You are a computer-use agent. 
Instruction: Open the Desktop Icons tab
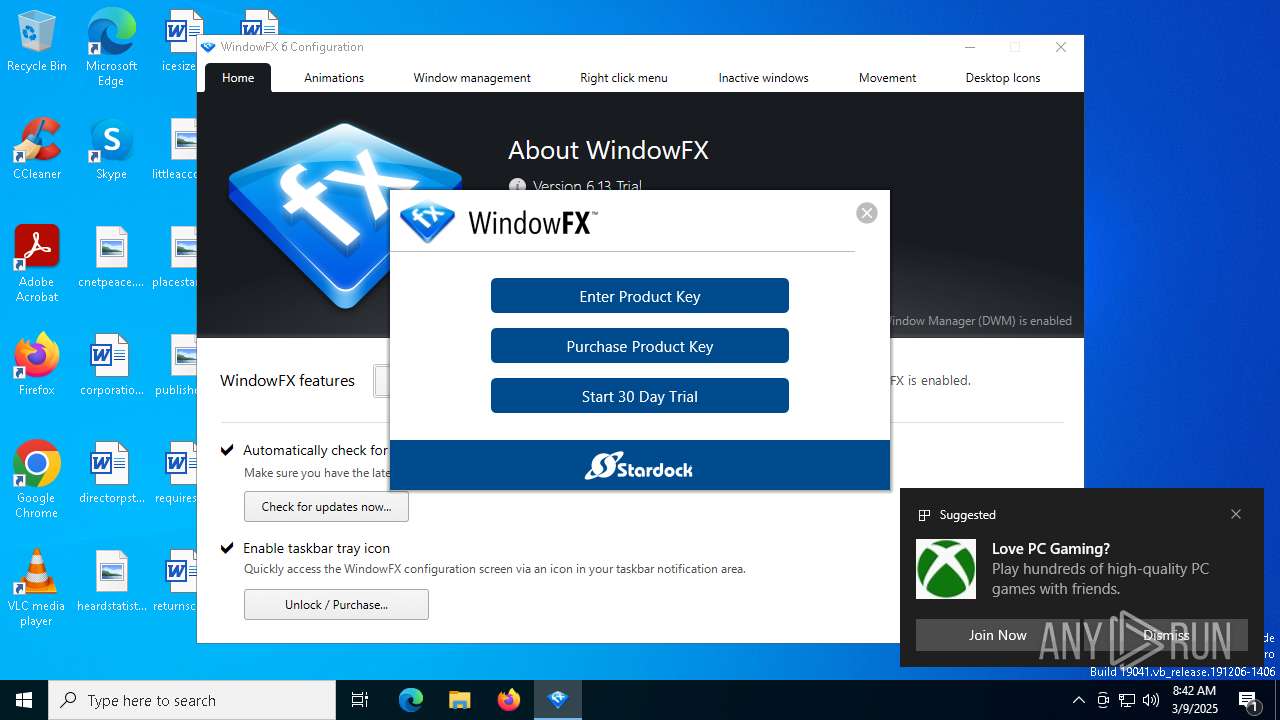(x=1003, y=78)
